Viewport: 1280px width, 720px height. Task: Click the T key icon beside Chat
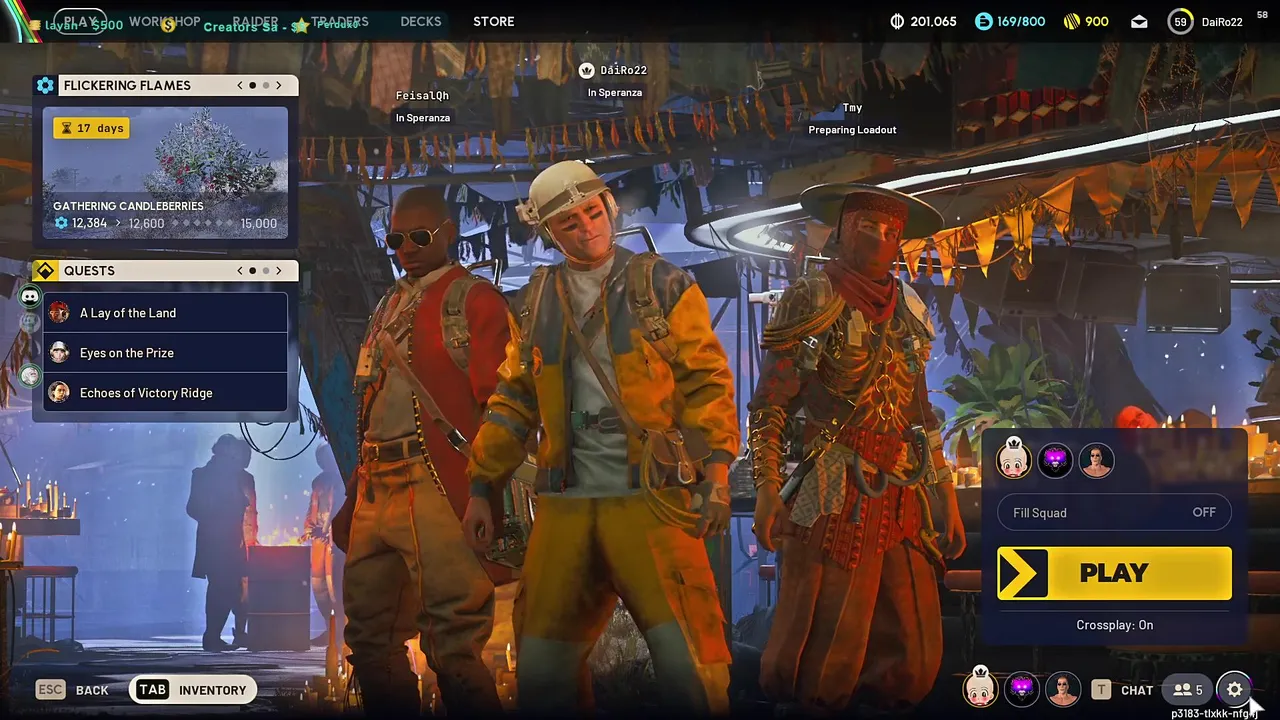[x=1101, y=689]
